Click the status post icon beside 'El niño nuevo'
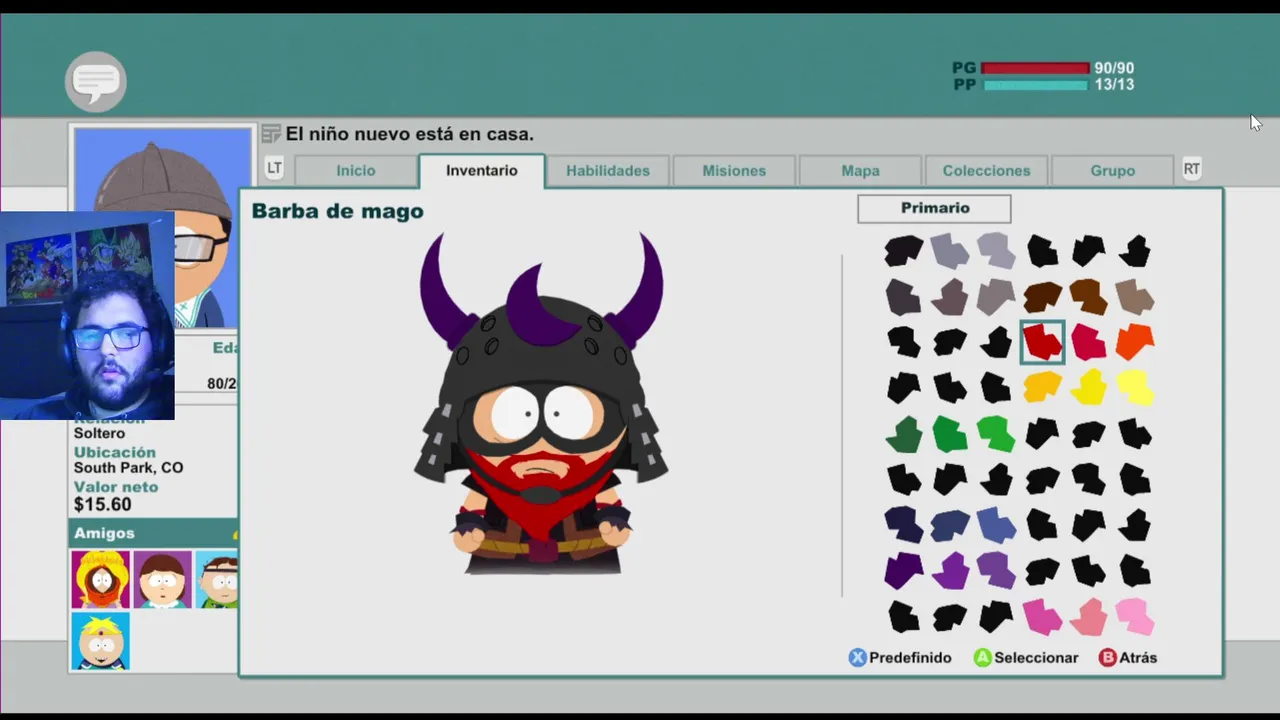The image size is (1280, 720). pyautogui.click(x=271, y=134)
